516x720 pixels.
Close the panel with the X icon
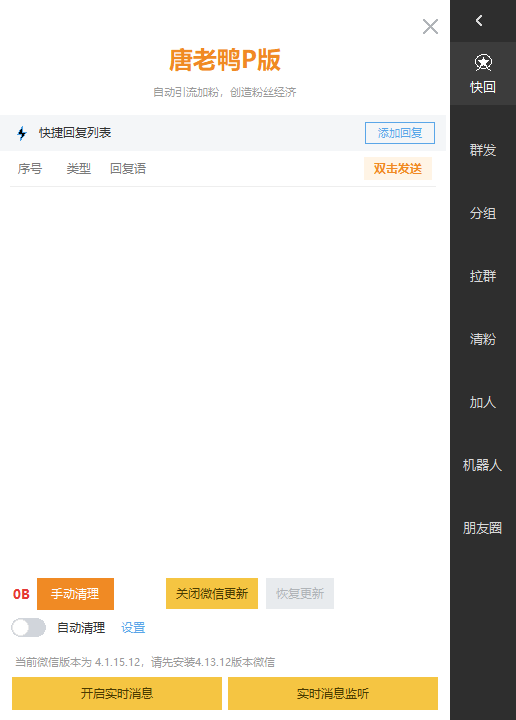click(x=430, y=27)
